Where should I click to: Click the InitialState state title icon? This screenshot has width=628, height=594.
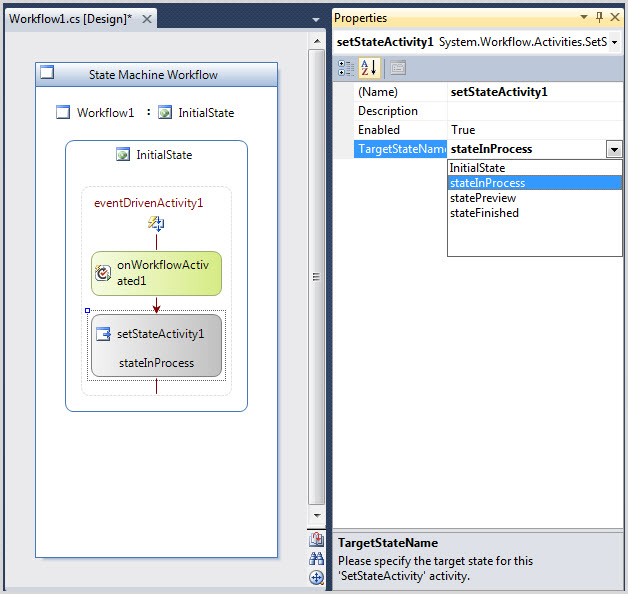pyautogui.click(x=123, y=154)
